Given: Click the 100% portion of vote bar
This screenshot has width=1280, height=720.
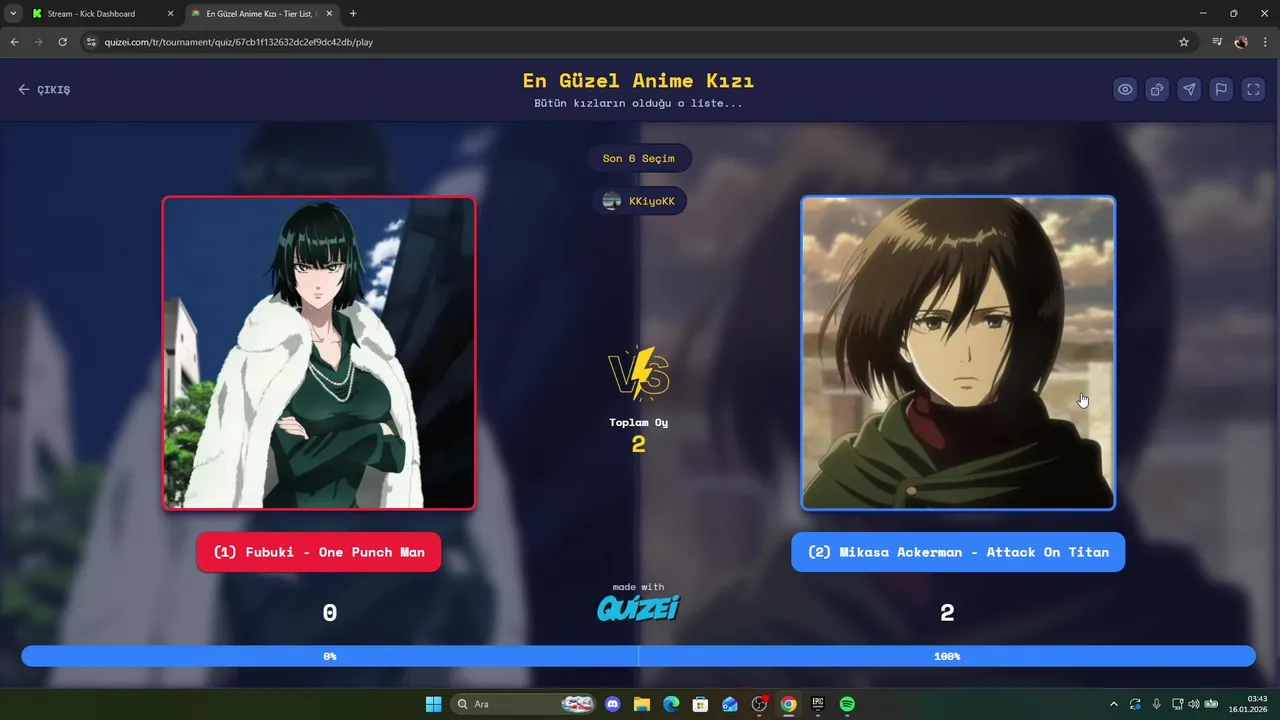Looking at the screenshot, I should click(947, 656).
